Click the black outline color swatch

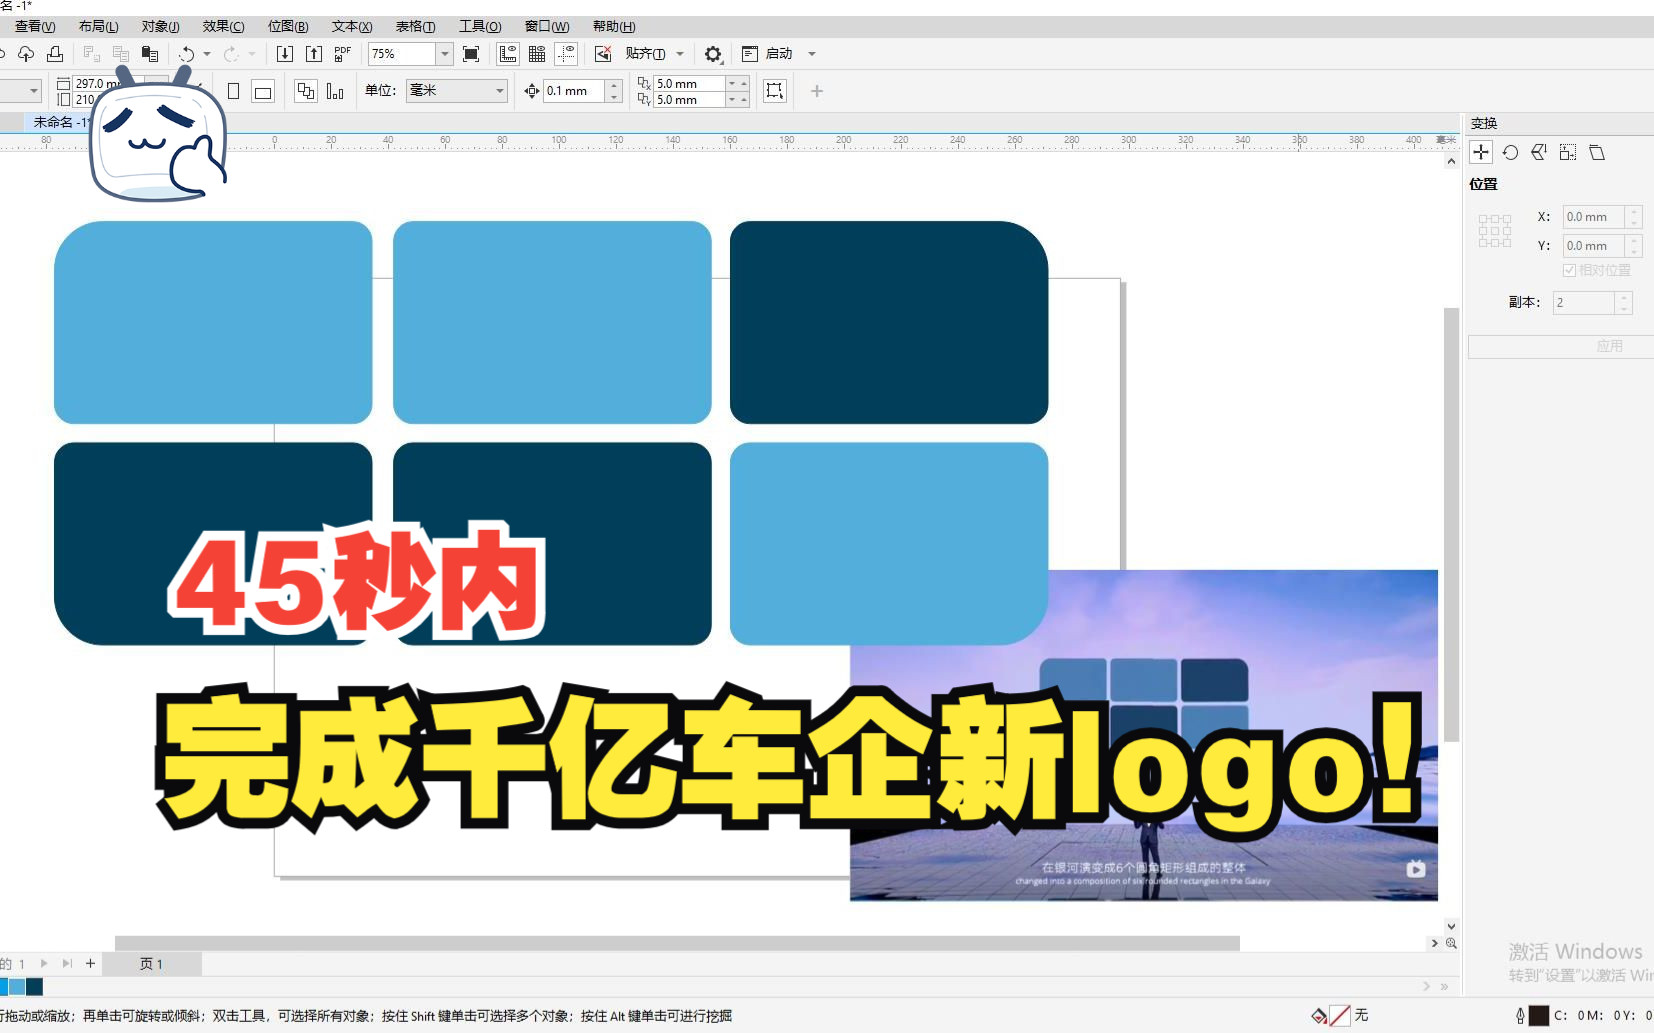pyautogui.click(x=1539, y=1016)
